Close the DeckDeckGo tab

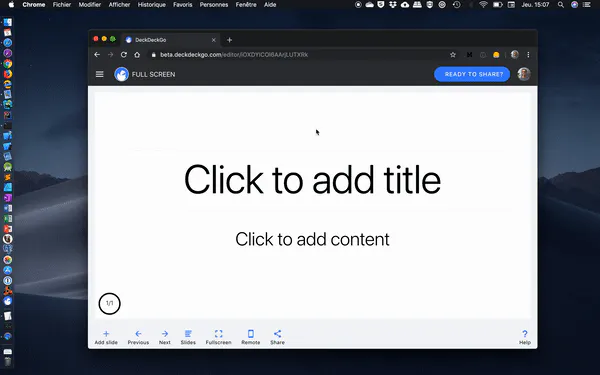214,40
